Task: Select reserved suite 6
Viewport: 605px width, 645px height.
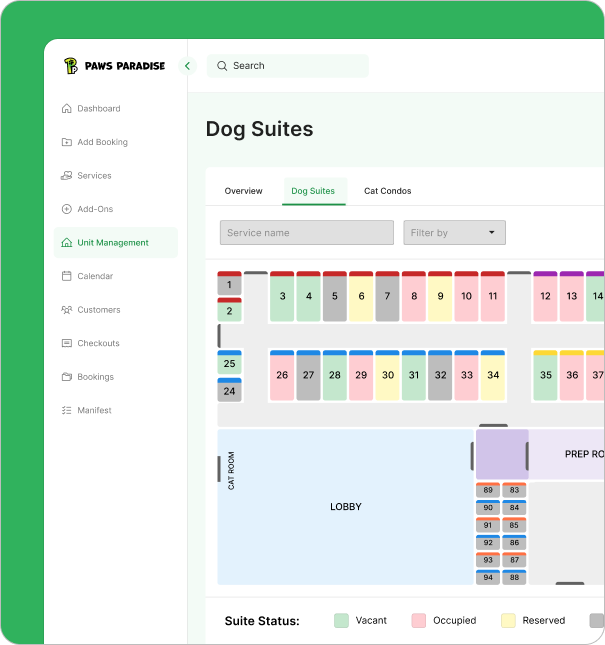Action: (361, 296)
